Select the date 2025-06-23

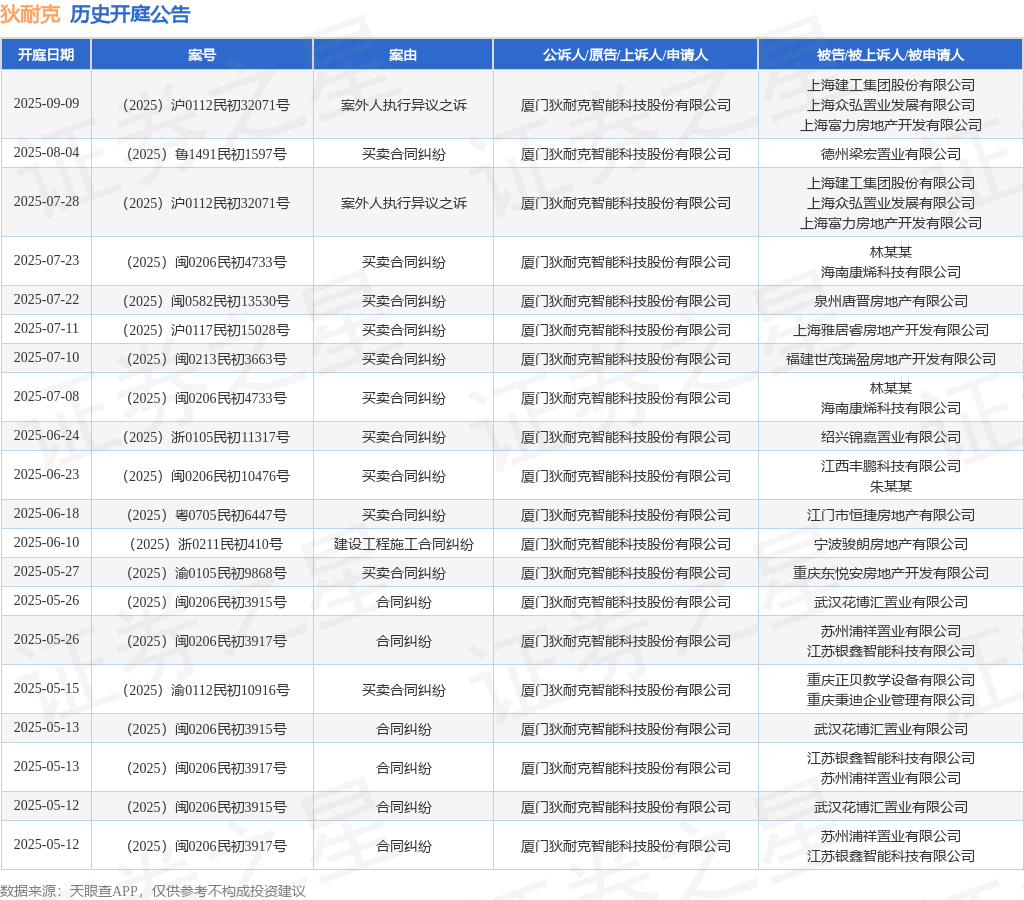(46, 474)
